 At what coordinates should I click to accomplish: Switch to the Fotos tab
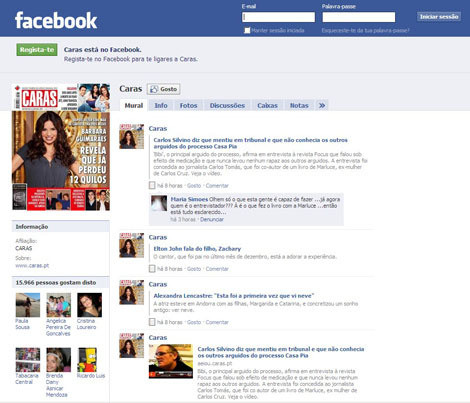(188, 105)
